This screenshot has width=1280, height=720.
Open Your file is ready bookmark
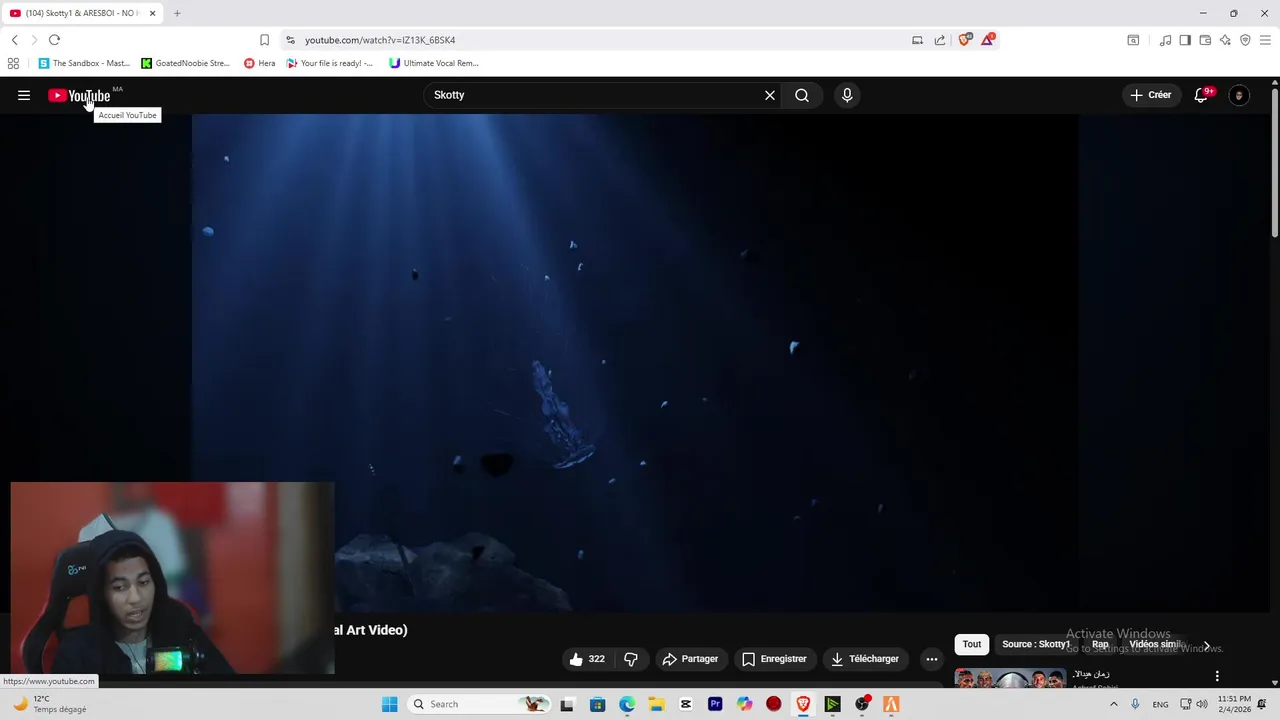click(330, 63)
